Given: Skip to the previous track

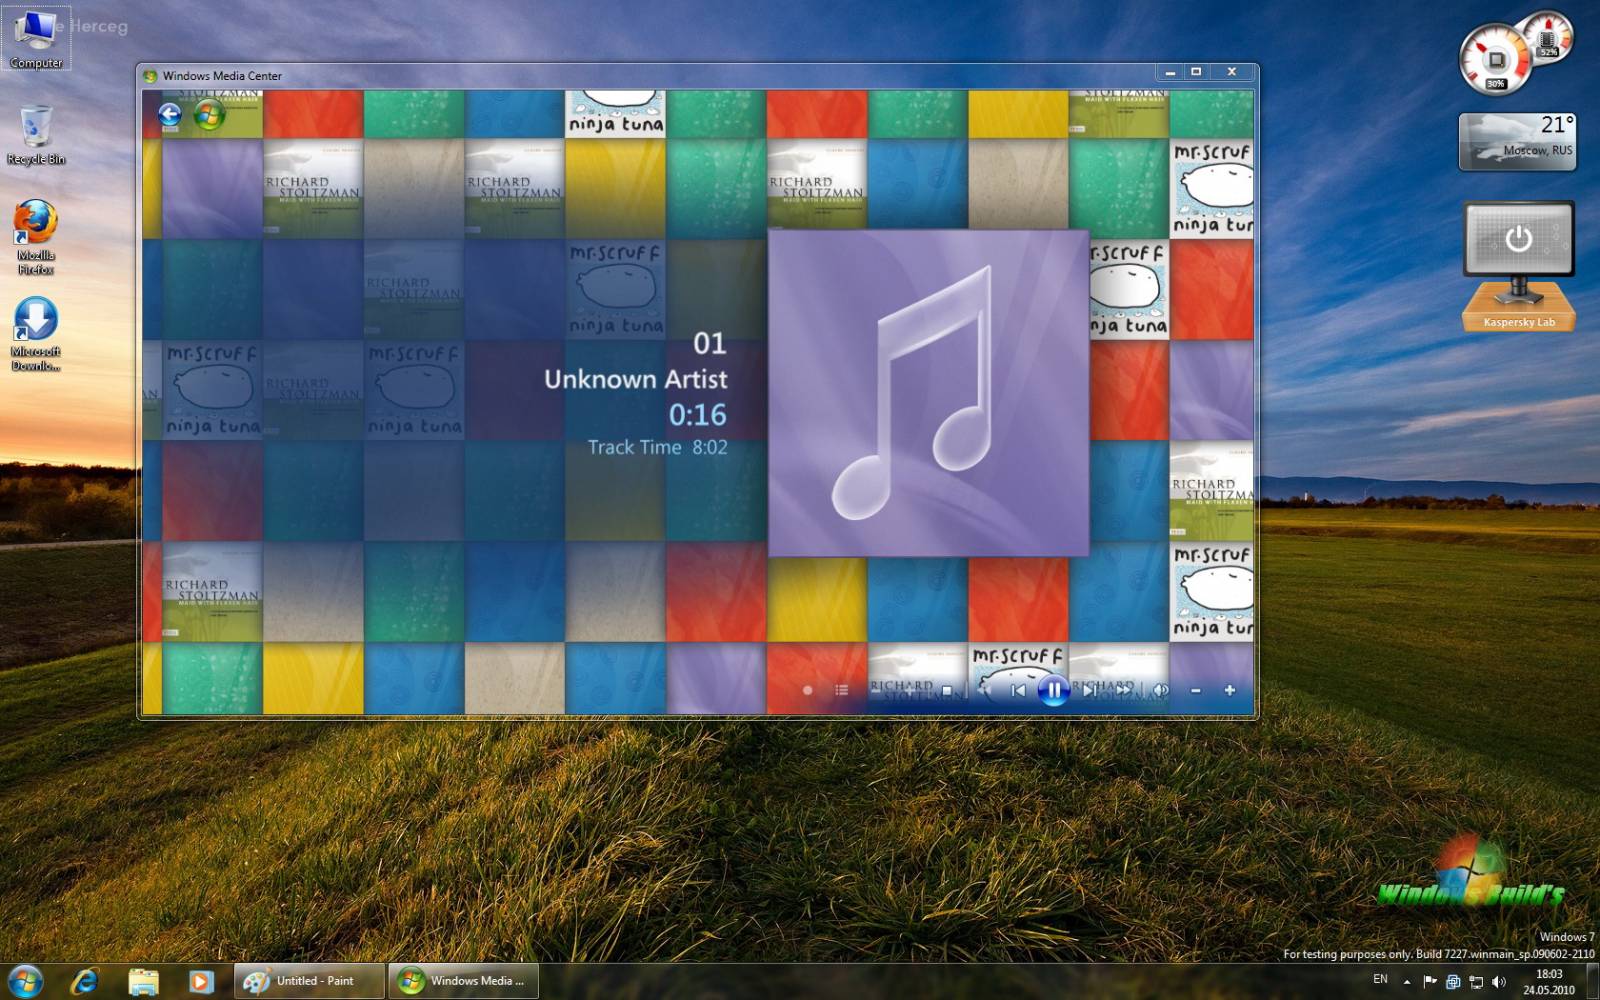Looking at the screenshot, I should click(x=1018, y=690).
